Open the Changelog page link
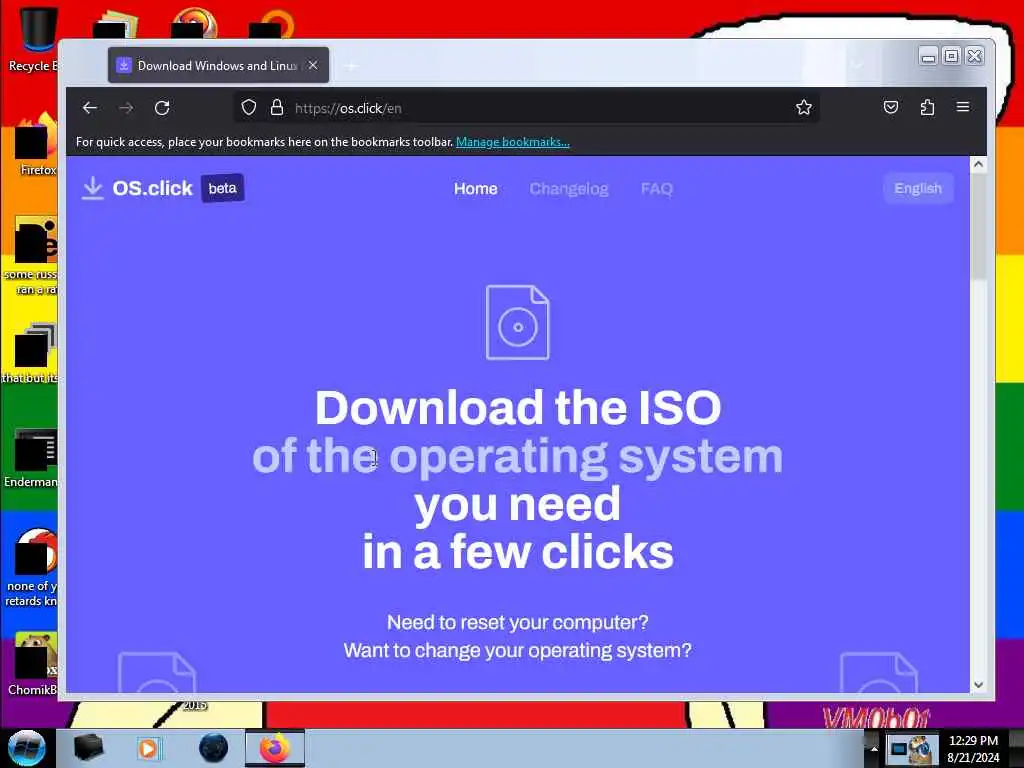This screenshot has width=1024, height=768. tap(569, 189)
